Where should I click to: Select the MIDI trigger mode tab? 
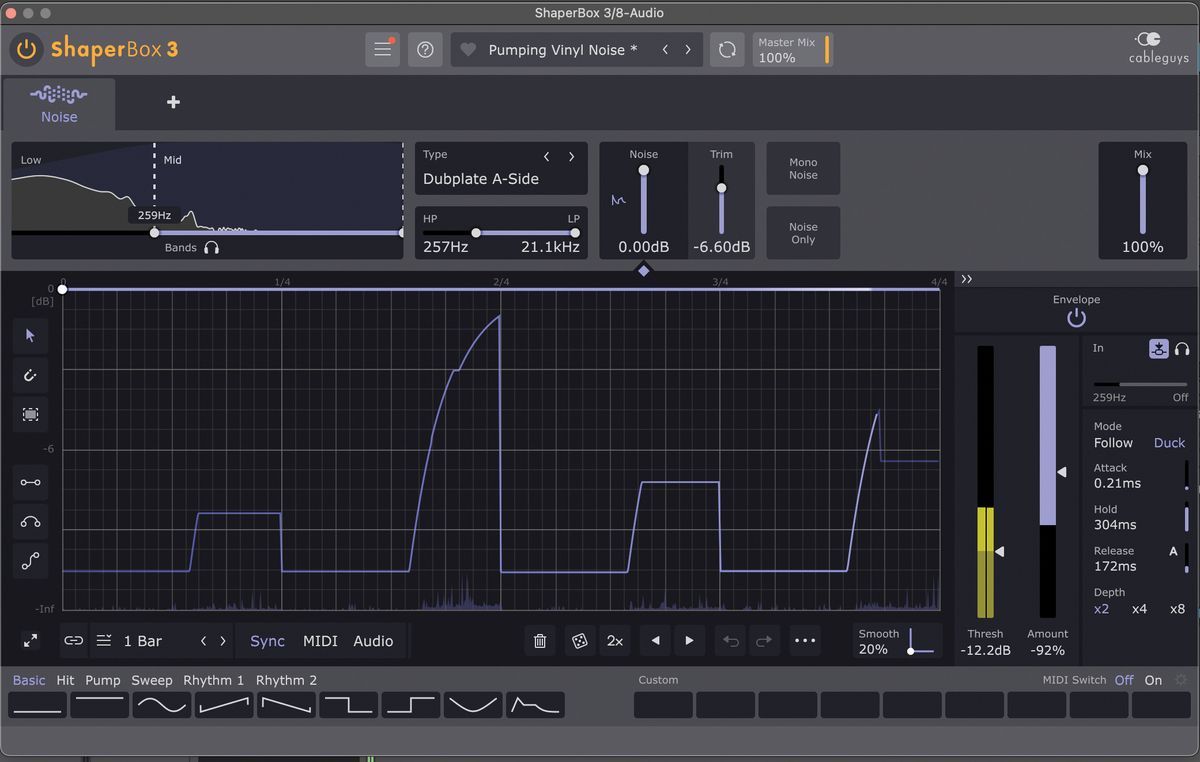(x=322, y=640)
